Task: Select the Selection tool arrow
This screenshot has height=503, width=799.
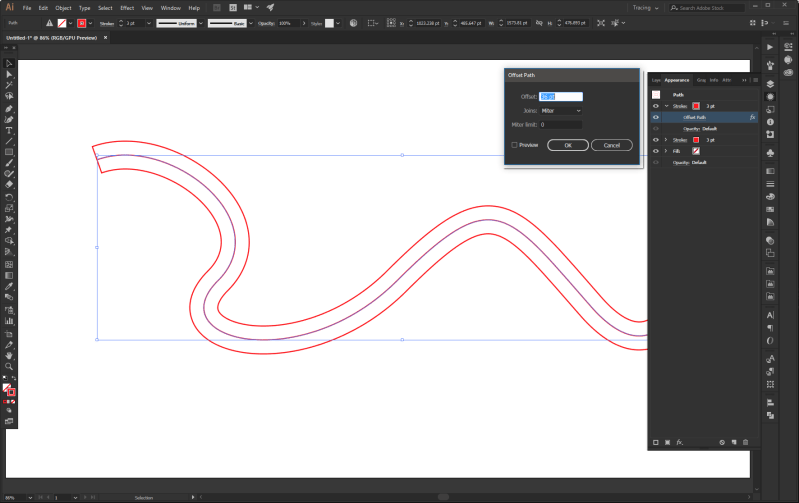Action: pos(9,63)
